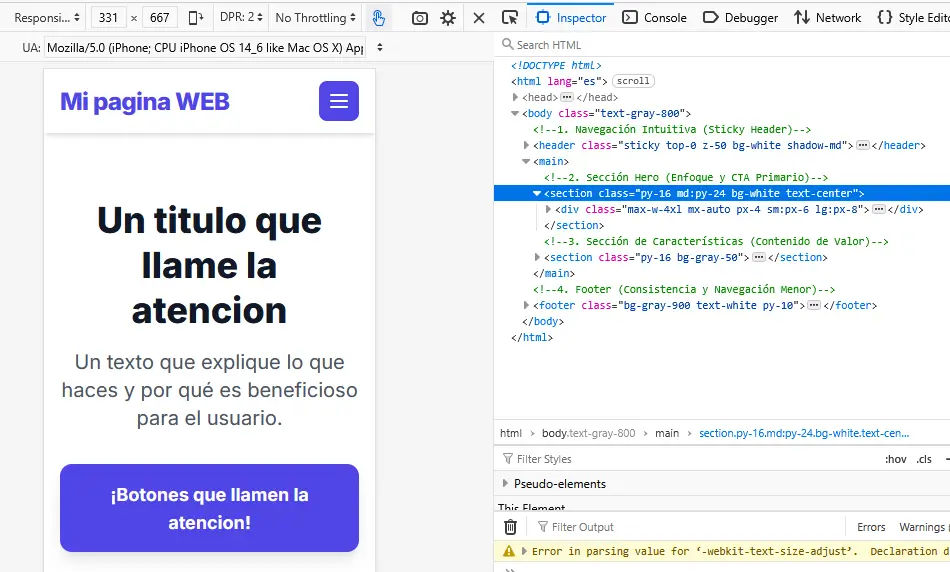This screenshot has height=572, width=950.
Task: Select the Sección de Características comment node
Action: tap(716, 241)
